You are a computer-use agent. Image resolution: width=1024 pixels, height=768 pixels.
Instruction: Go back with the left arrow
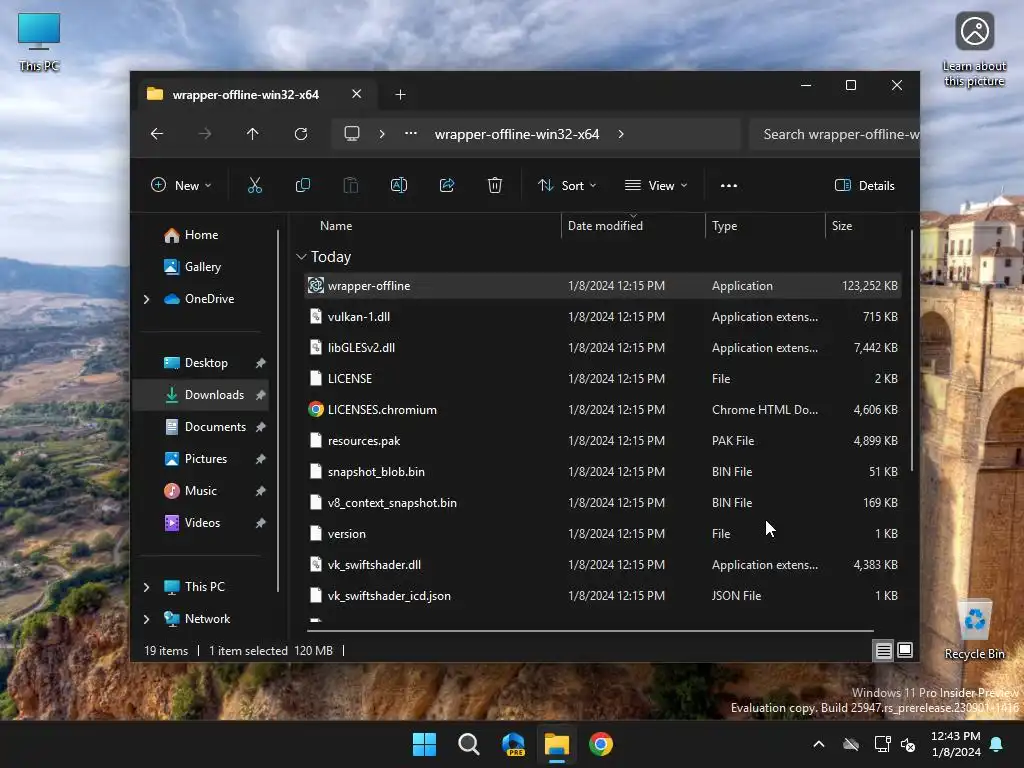(157, 134)
